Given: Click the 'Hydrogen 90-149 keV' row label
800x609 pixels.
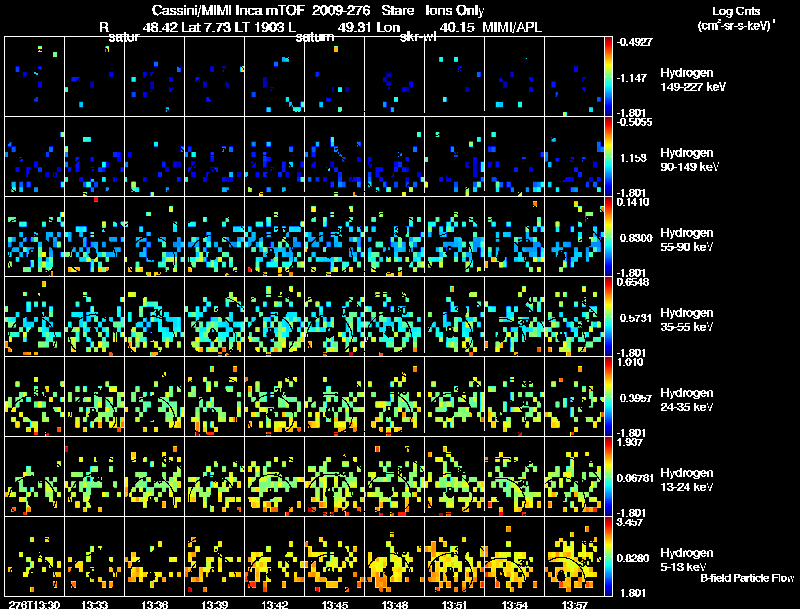Looking at the screenshot, I should click(689, 160).
